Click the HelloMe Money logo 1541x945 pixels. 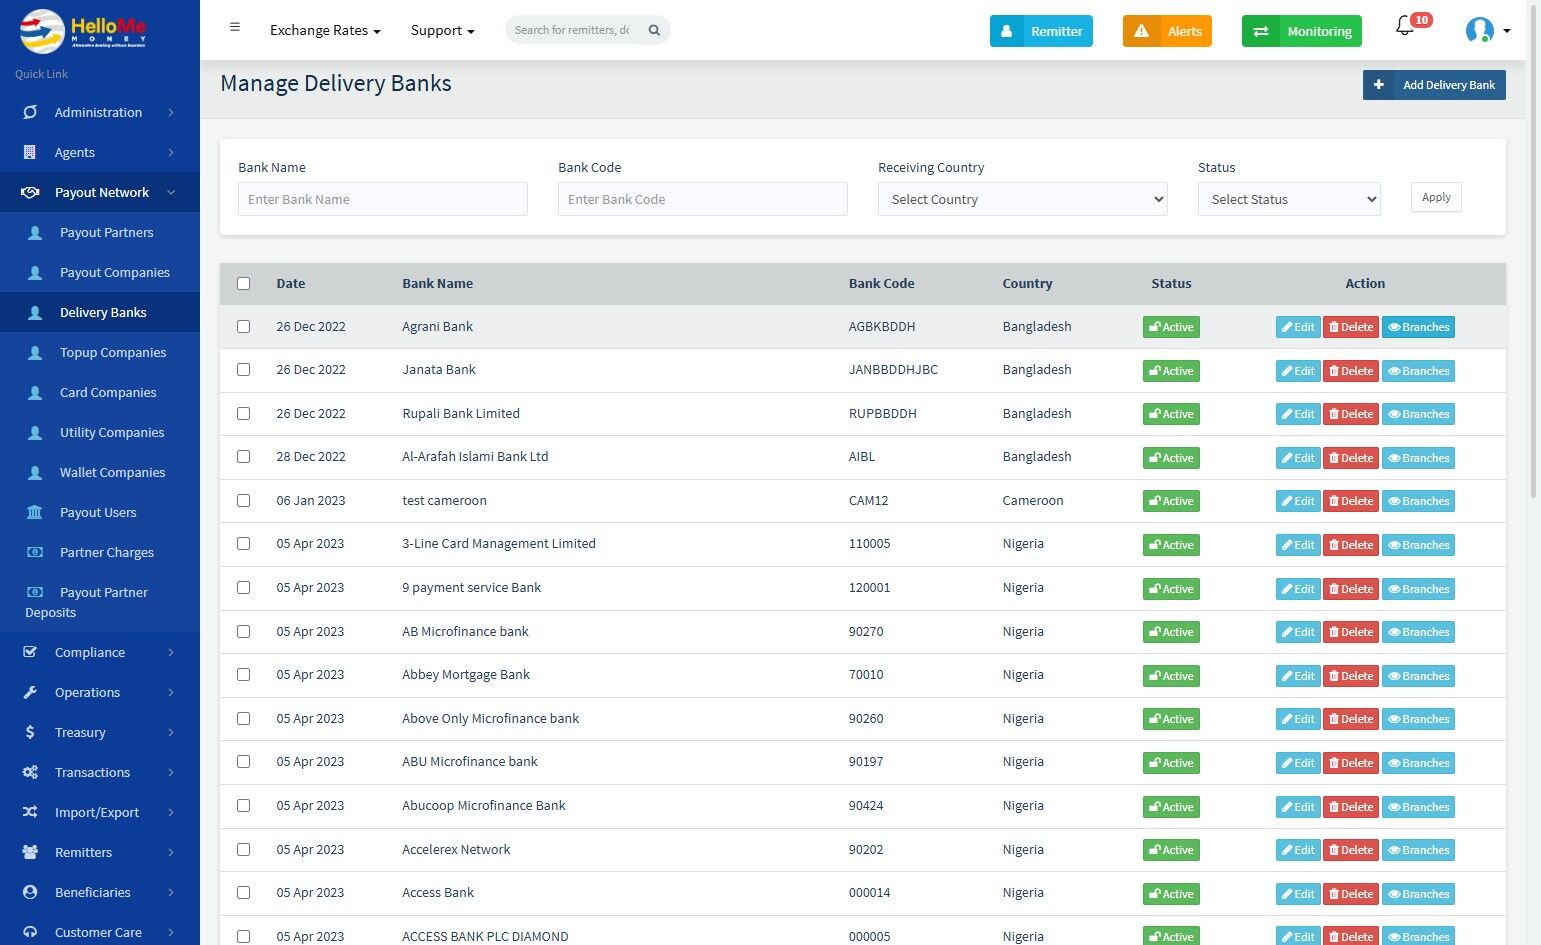(83, 31)
